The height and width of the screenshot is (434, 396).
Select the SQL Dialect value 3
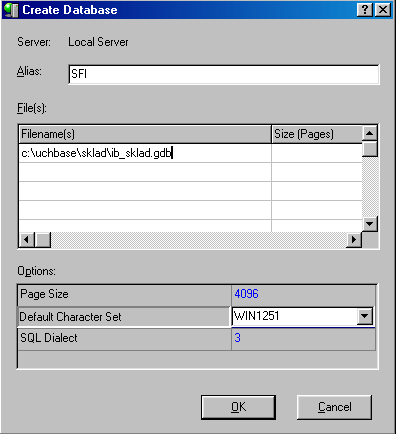tap(237, 338)
